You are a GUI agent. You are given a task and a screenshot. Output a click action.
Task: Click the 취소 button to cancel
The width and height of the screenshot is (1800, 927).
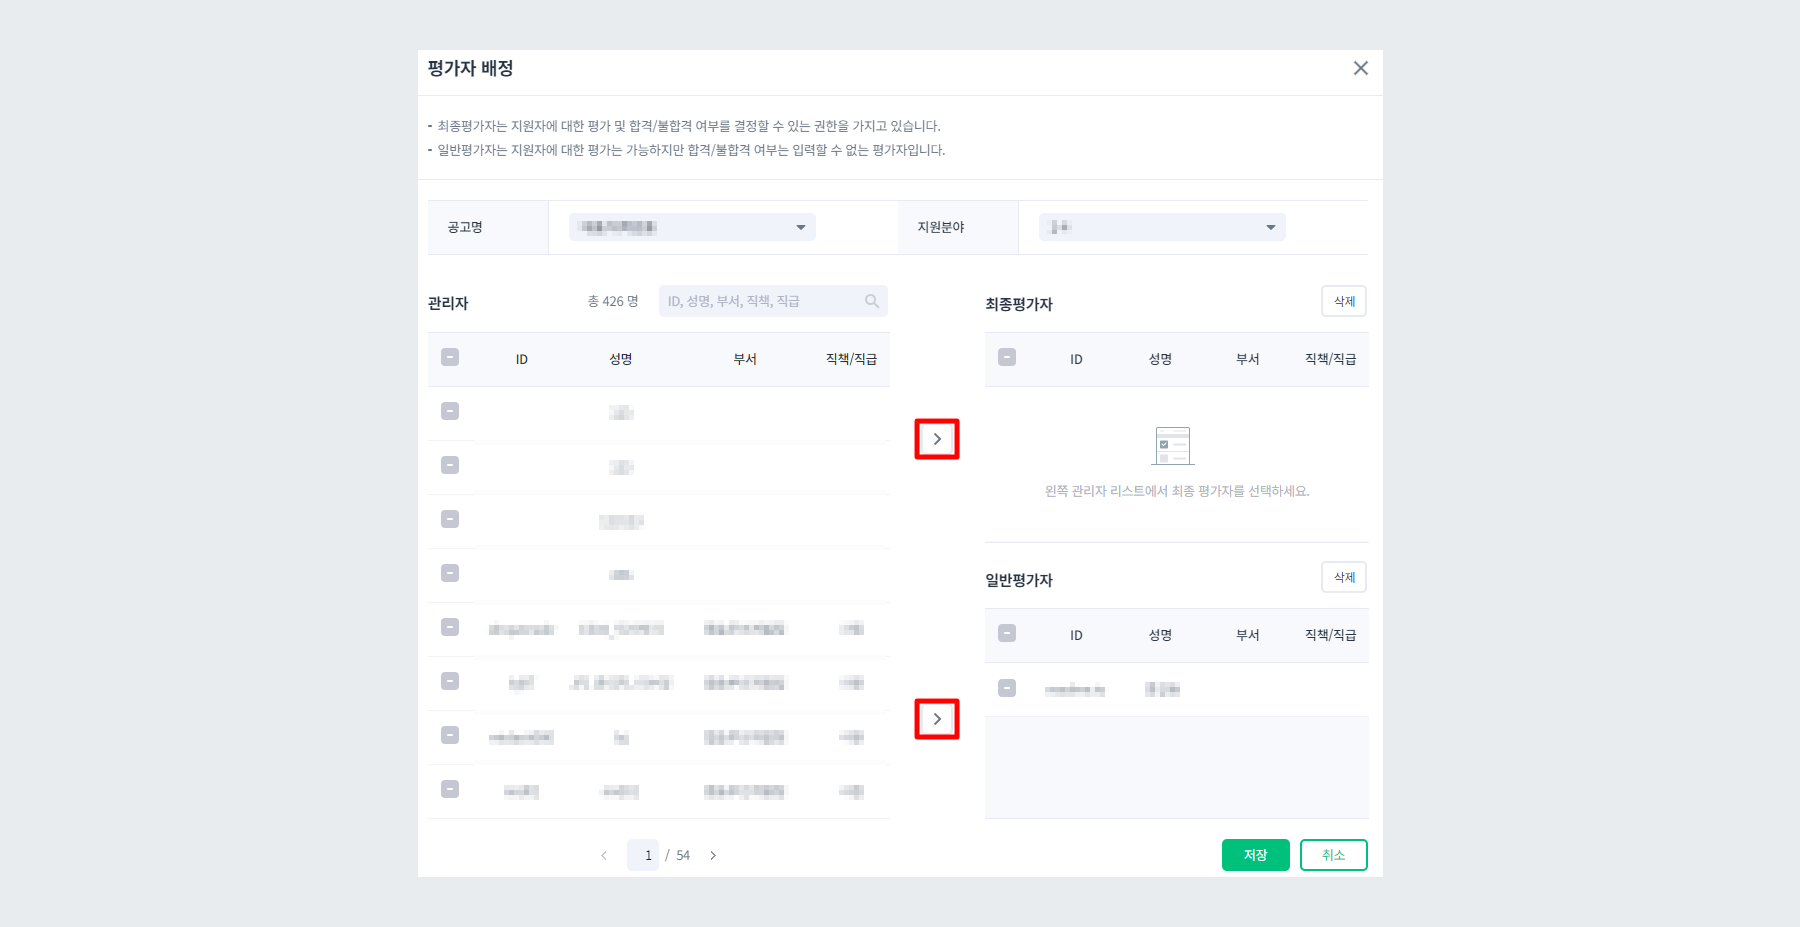tap(1333, 854)
